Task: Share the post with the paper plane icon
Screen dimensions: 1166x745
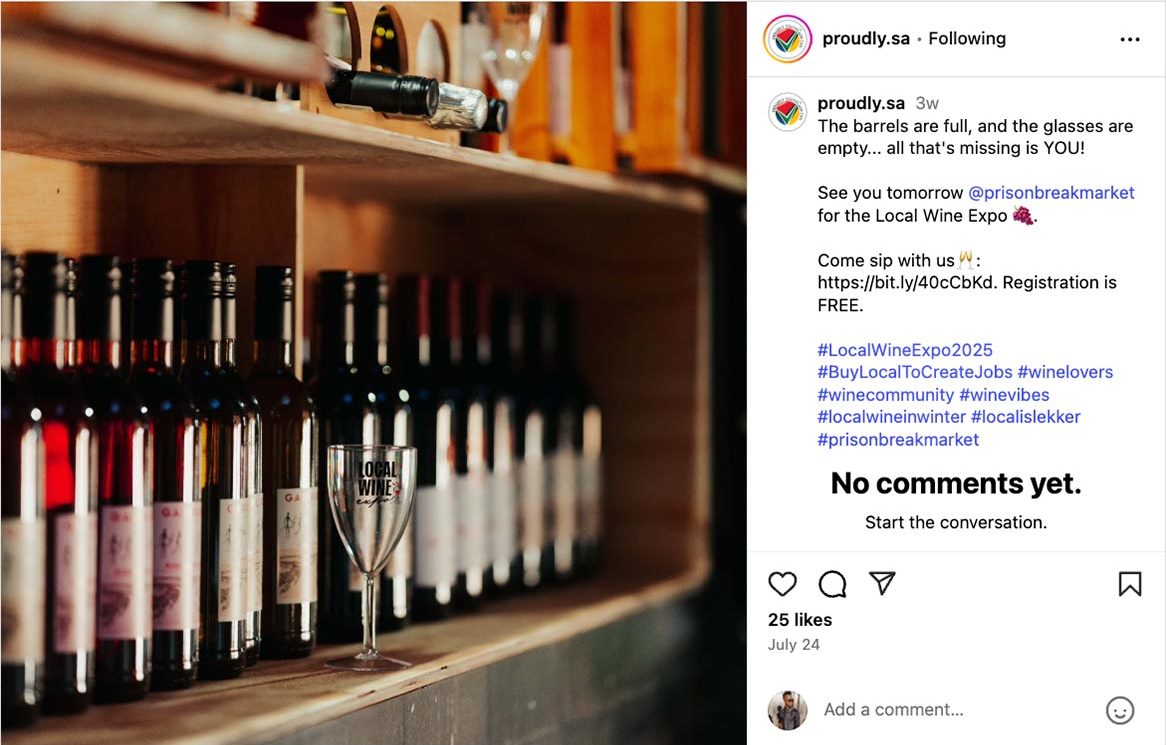Action: click(882, 584)
